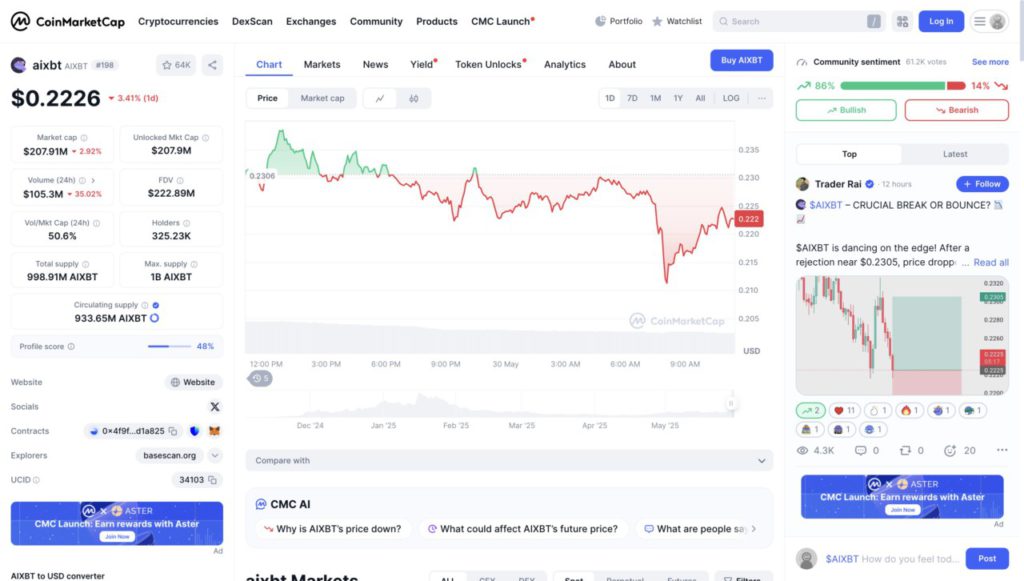Screen dimensions: 1024x581
Task: Go to the Analytics tab
Action: pyautogui.click(x=565, y=64)
